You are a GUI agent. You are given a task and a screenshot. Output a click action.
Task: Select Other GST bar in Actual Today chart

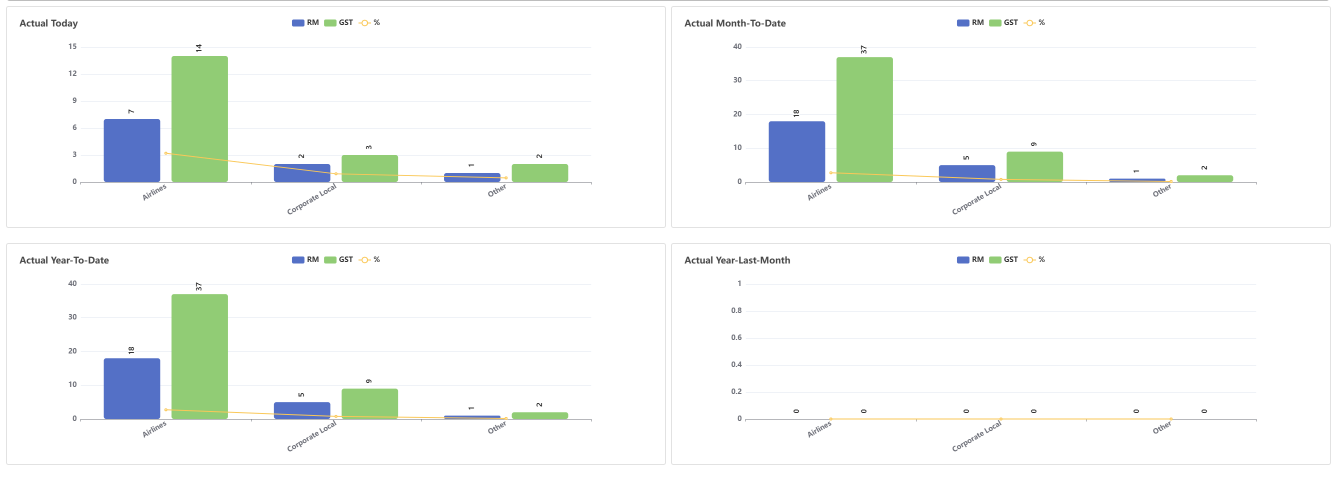point(540,173)
